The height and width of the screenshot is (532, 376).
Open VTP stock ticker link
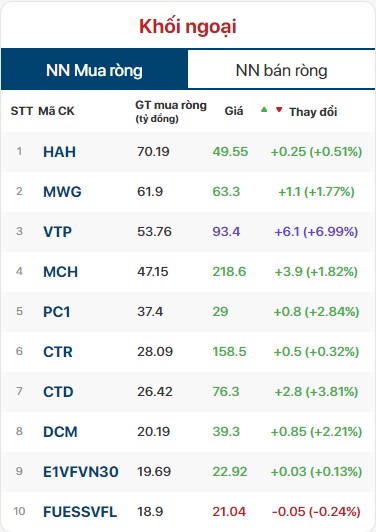pos(58,232)
